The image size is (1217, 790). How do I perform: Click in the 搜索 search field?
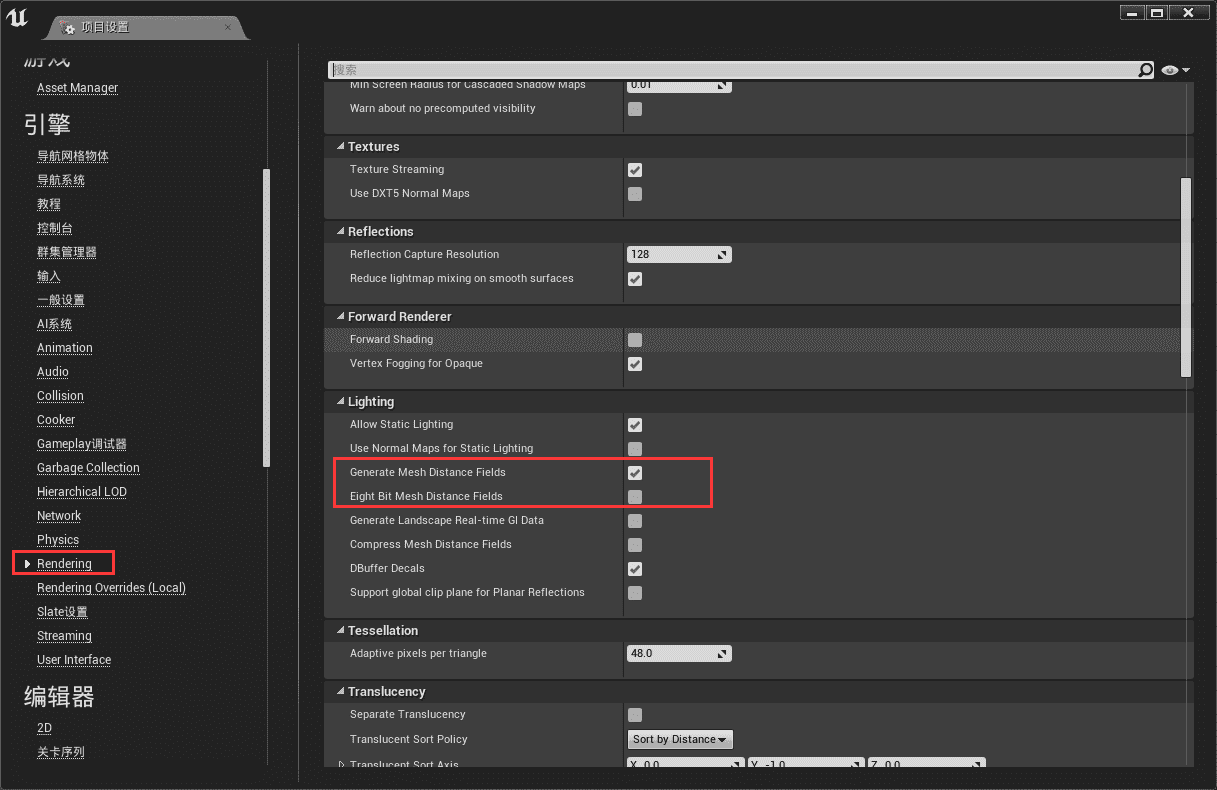730,70
